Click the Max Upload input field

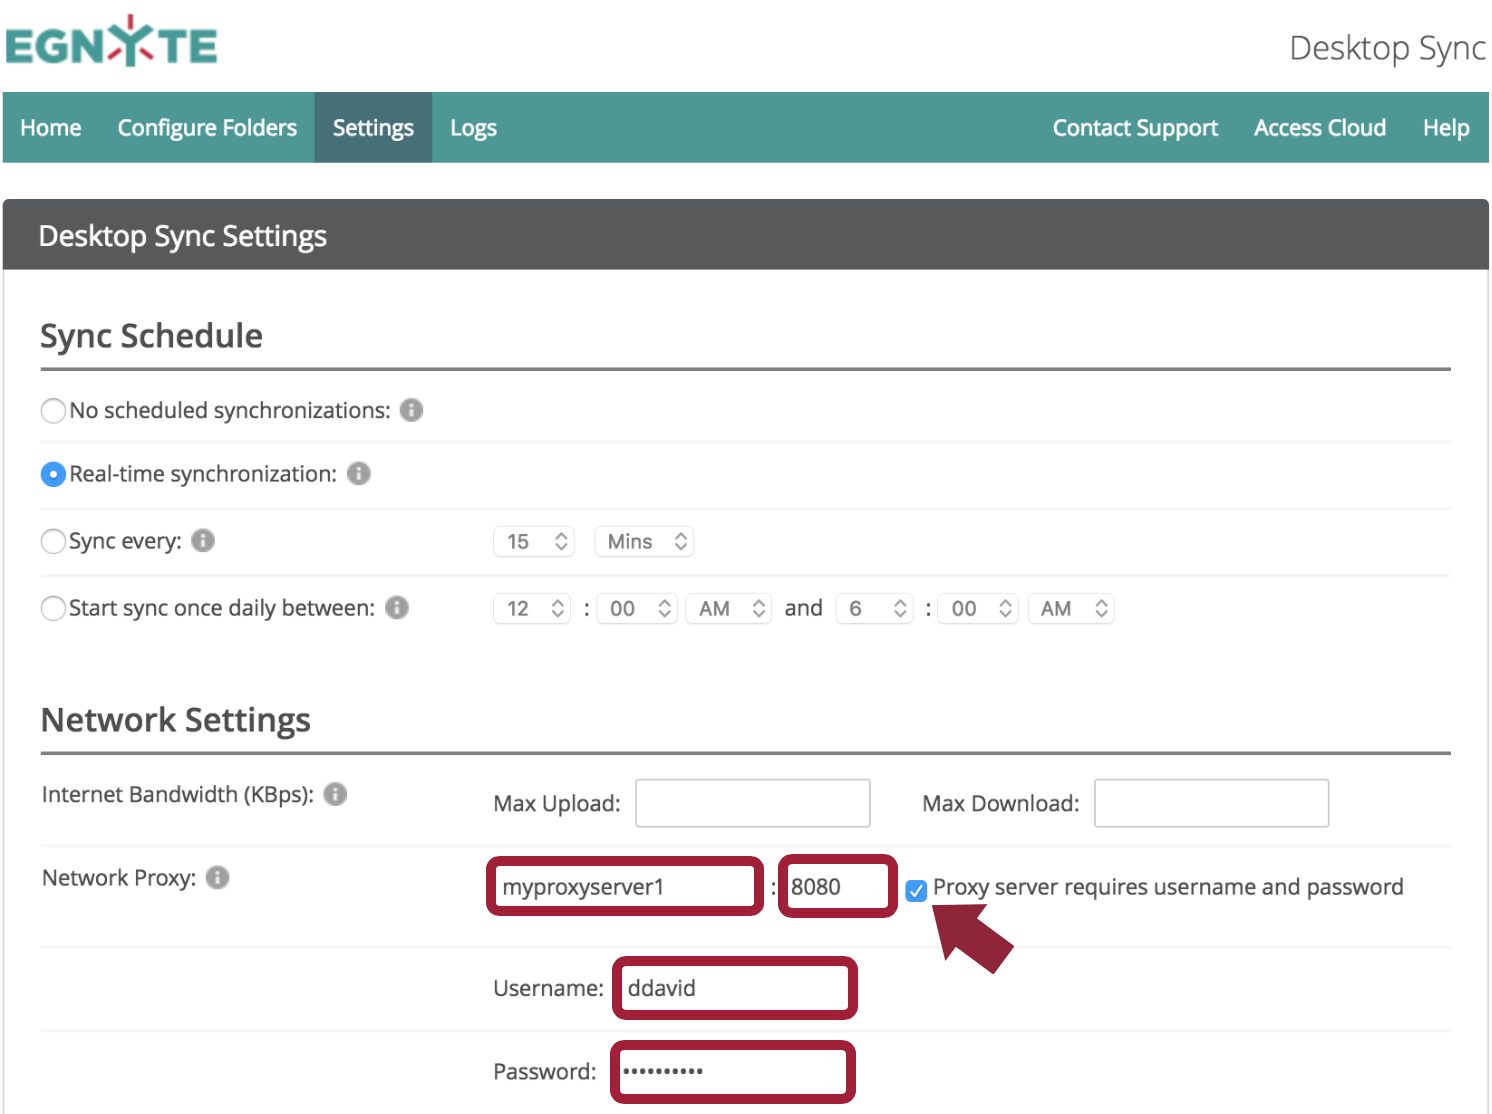click(x=752, y=803)
